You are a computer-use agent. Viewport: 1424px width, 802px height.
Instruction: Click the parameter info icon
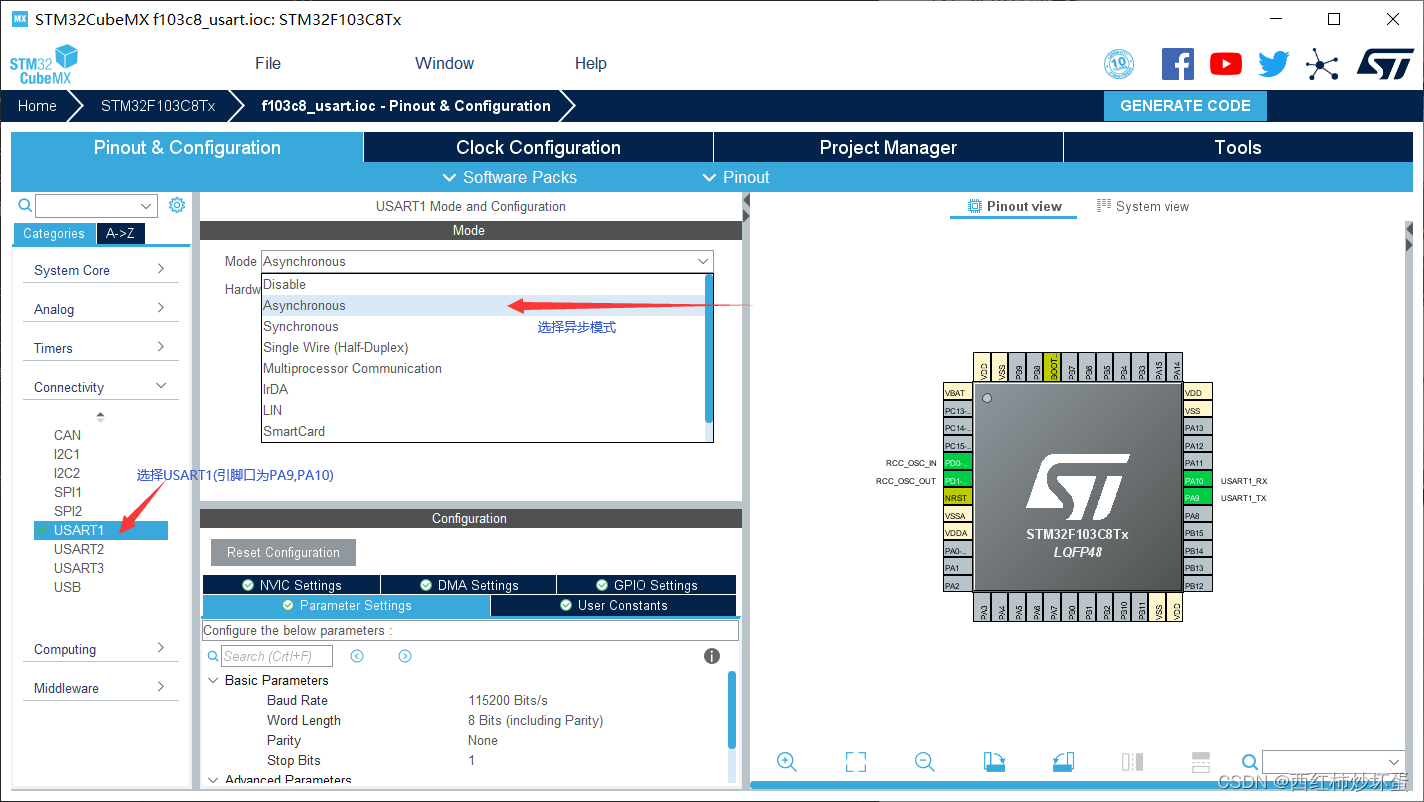712,656
